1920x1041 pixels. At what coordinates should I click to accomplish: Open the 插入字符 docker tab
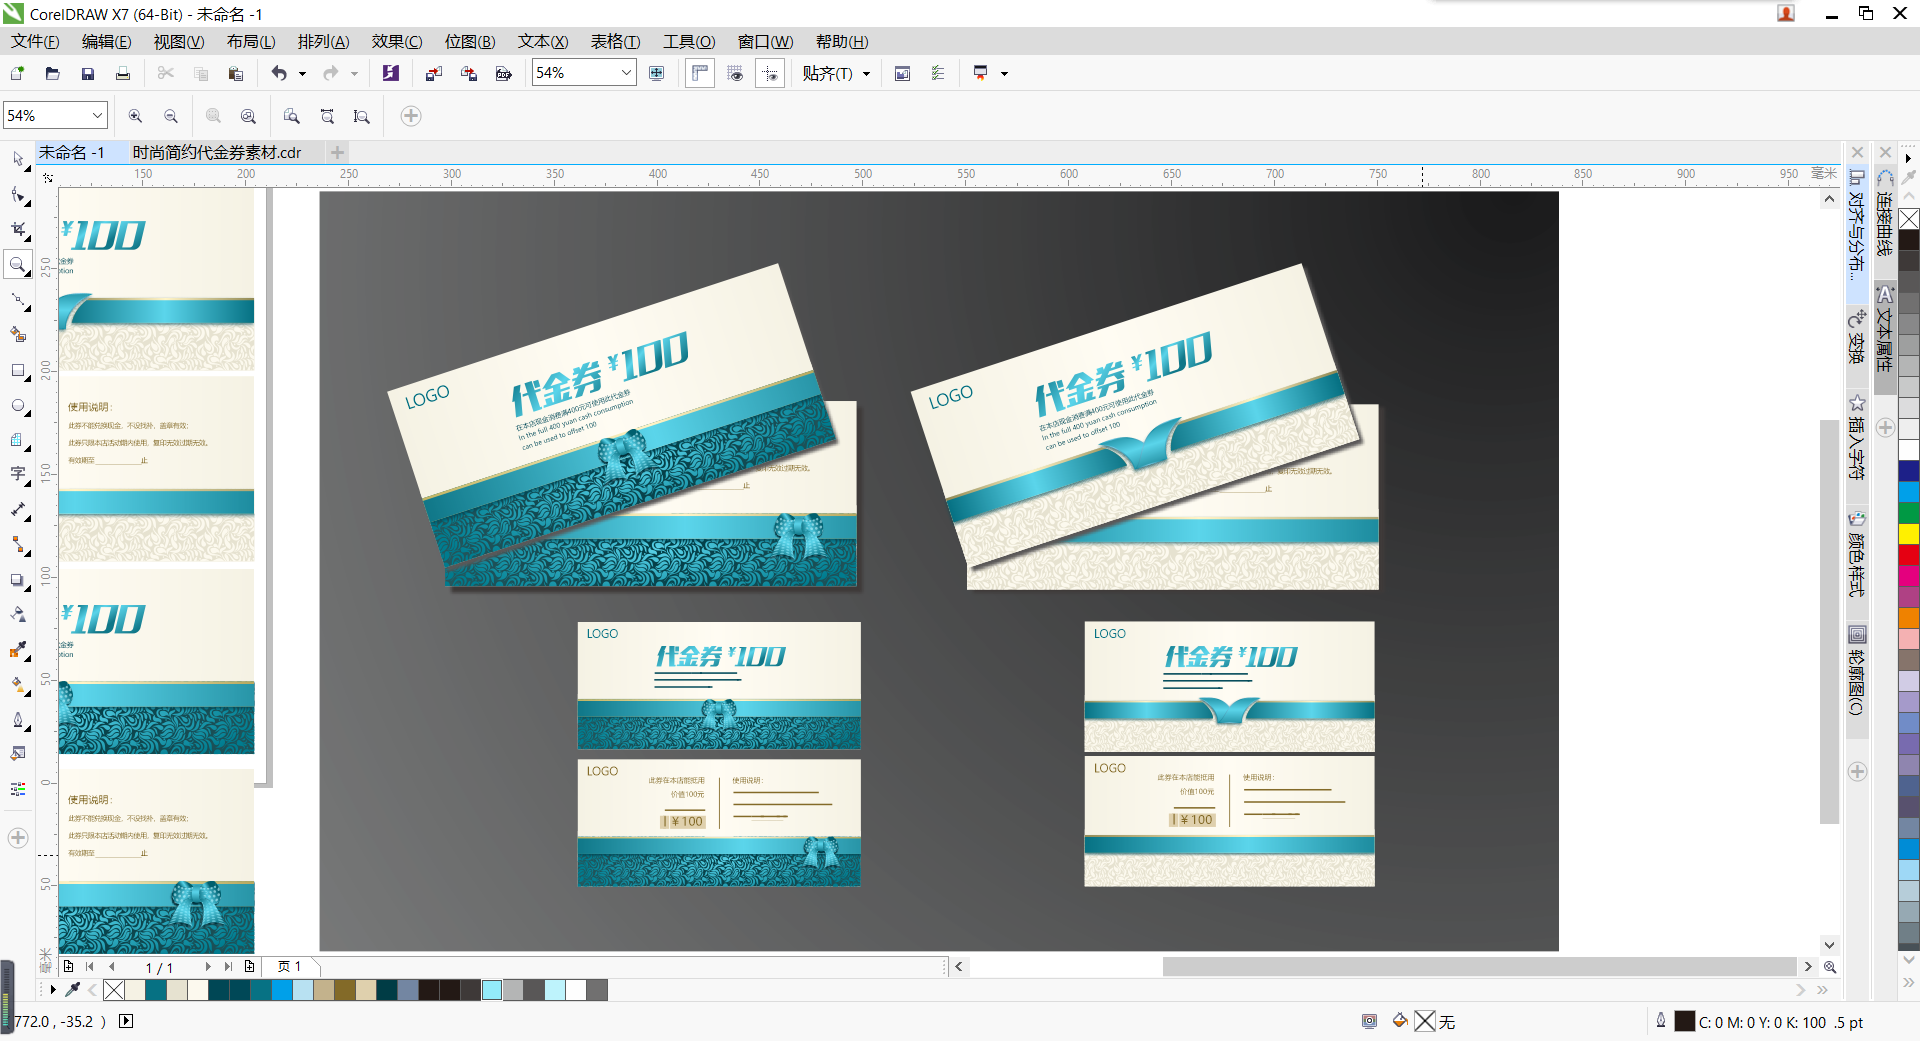1857,438
